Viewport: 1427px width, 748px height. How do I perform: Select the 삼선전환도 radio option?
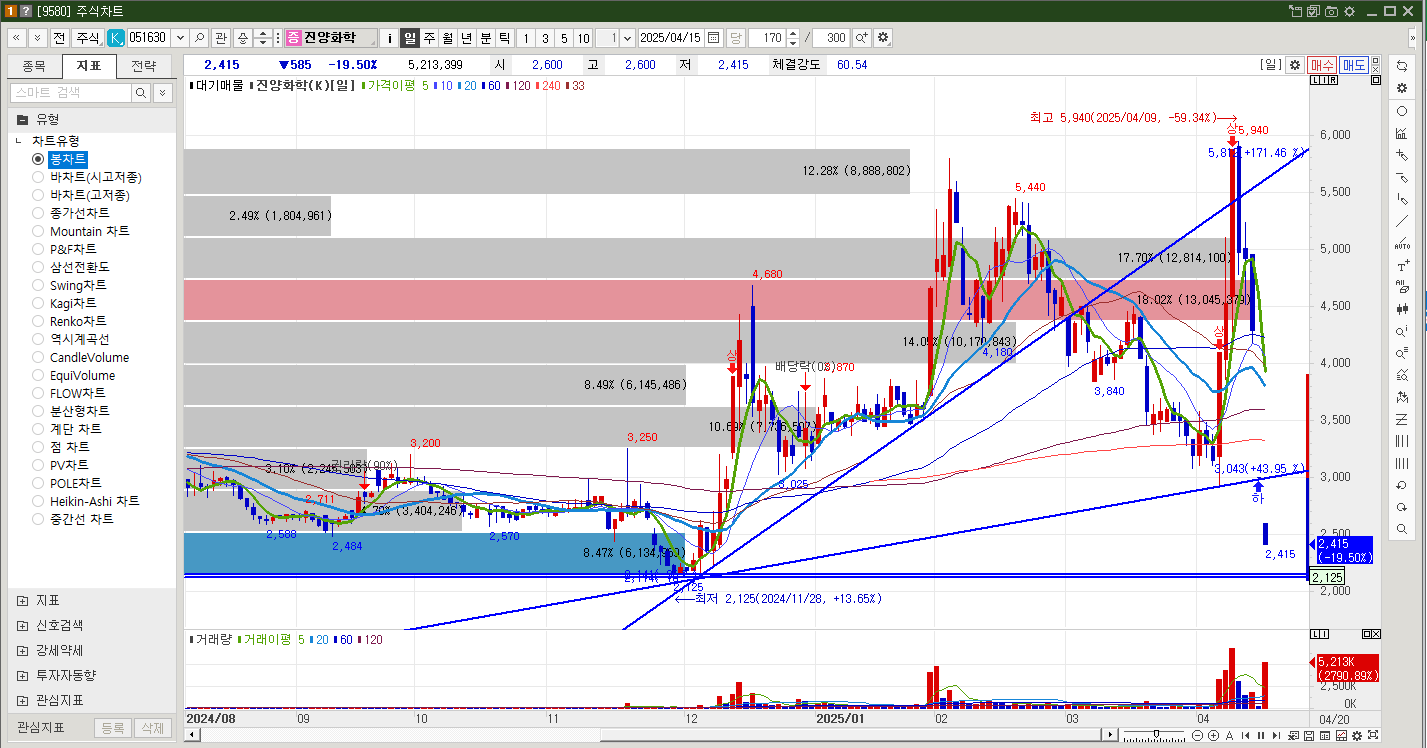(38, 267)
